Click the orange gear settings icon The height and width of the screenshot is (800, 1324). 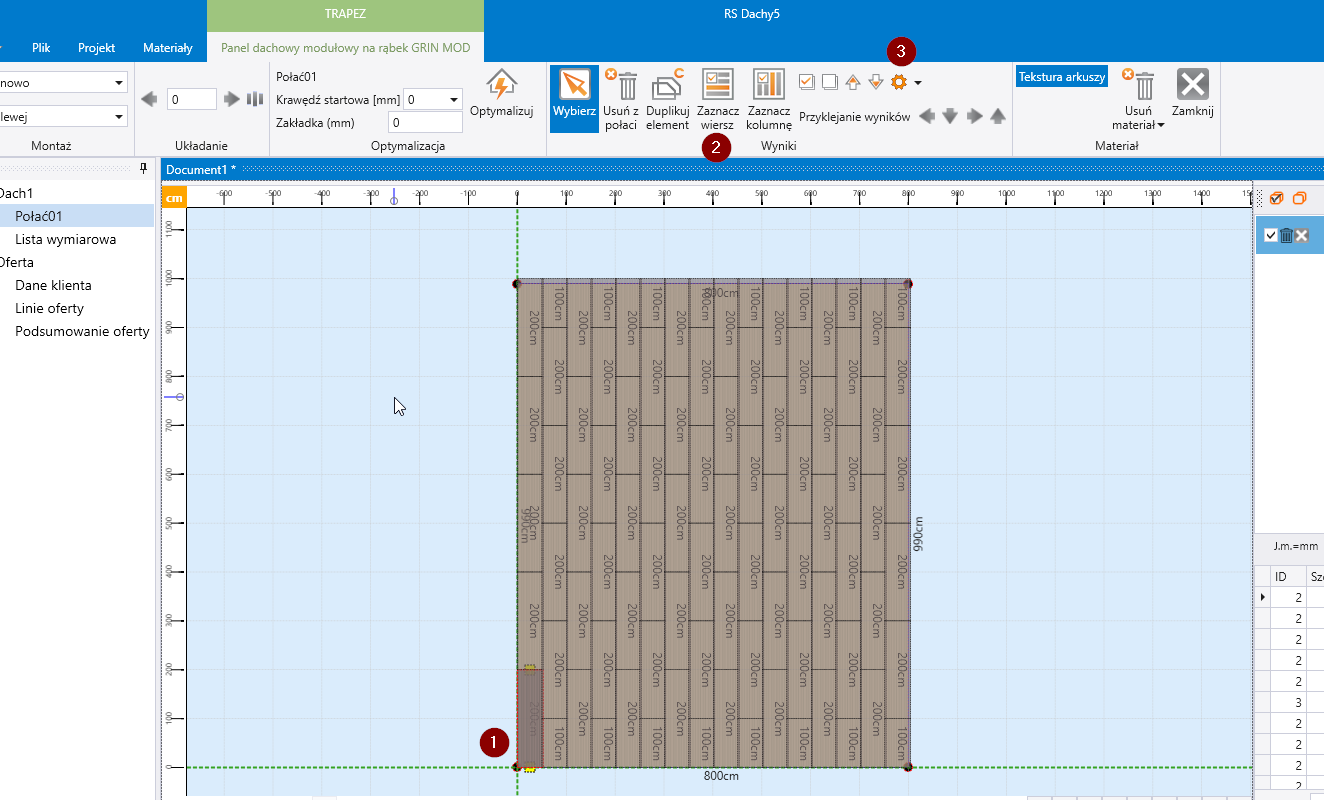coord(898,82)
